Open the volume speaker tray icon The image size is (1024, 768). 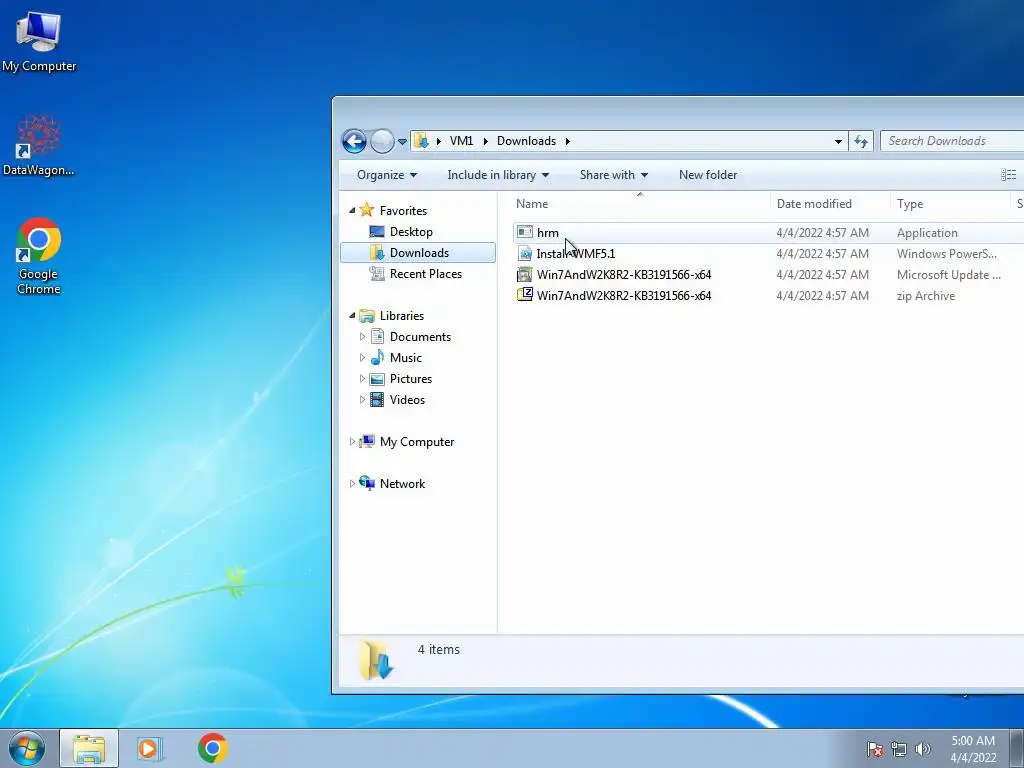[x=922, y=749]
